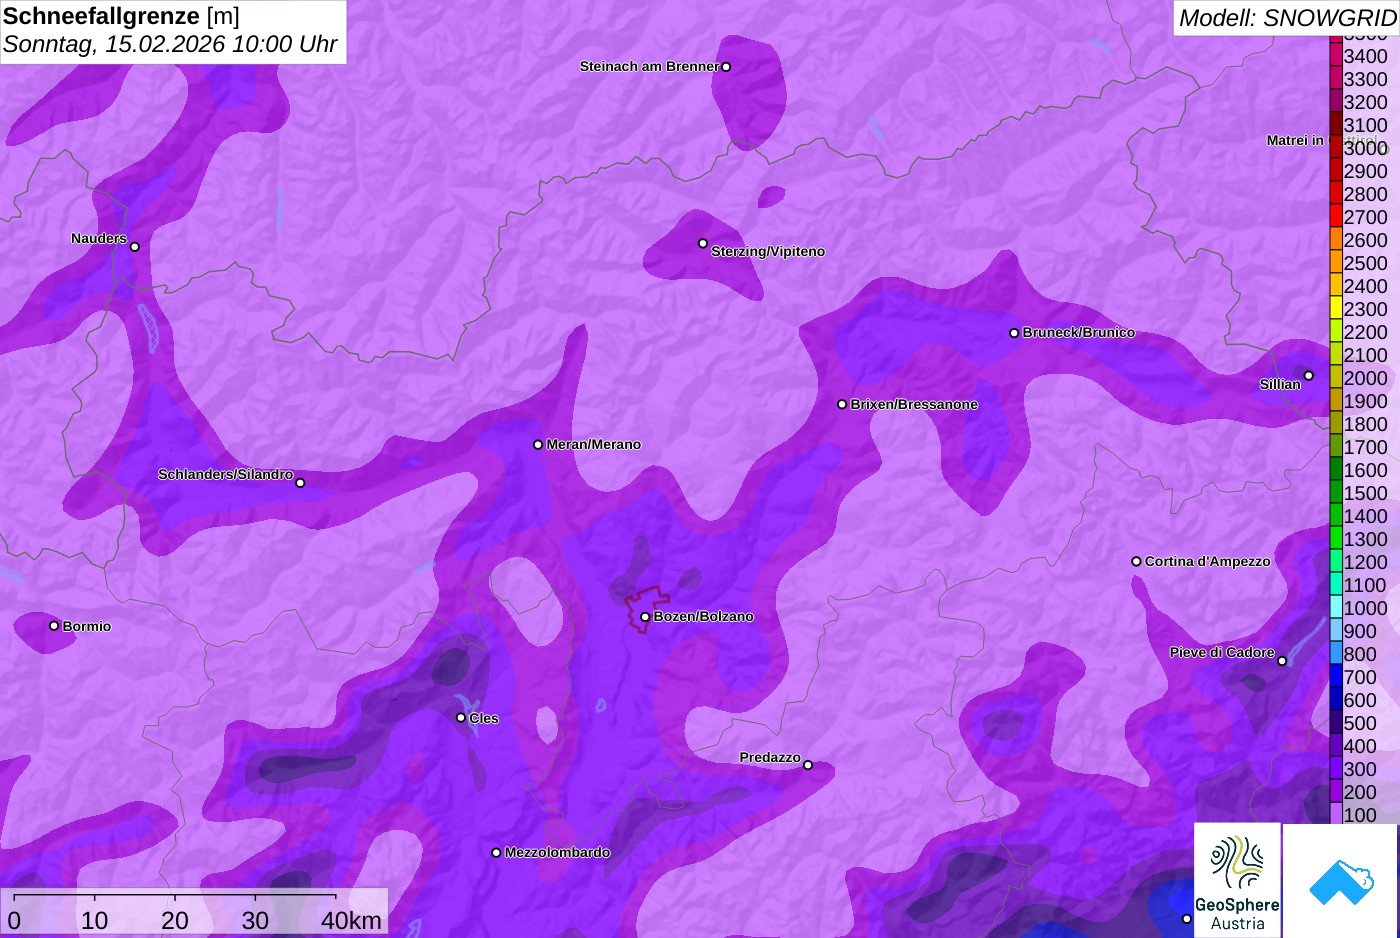Screen dimensions: 1400x938
Task: Click the 'Modell: SNOWGRID' label
Action: [1287, 18]
